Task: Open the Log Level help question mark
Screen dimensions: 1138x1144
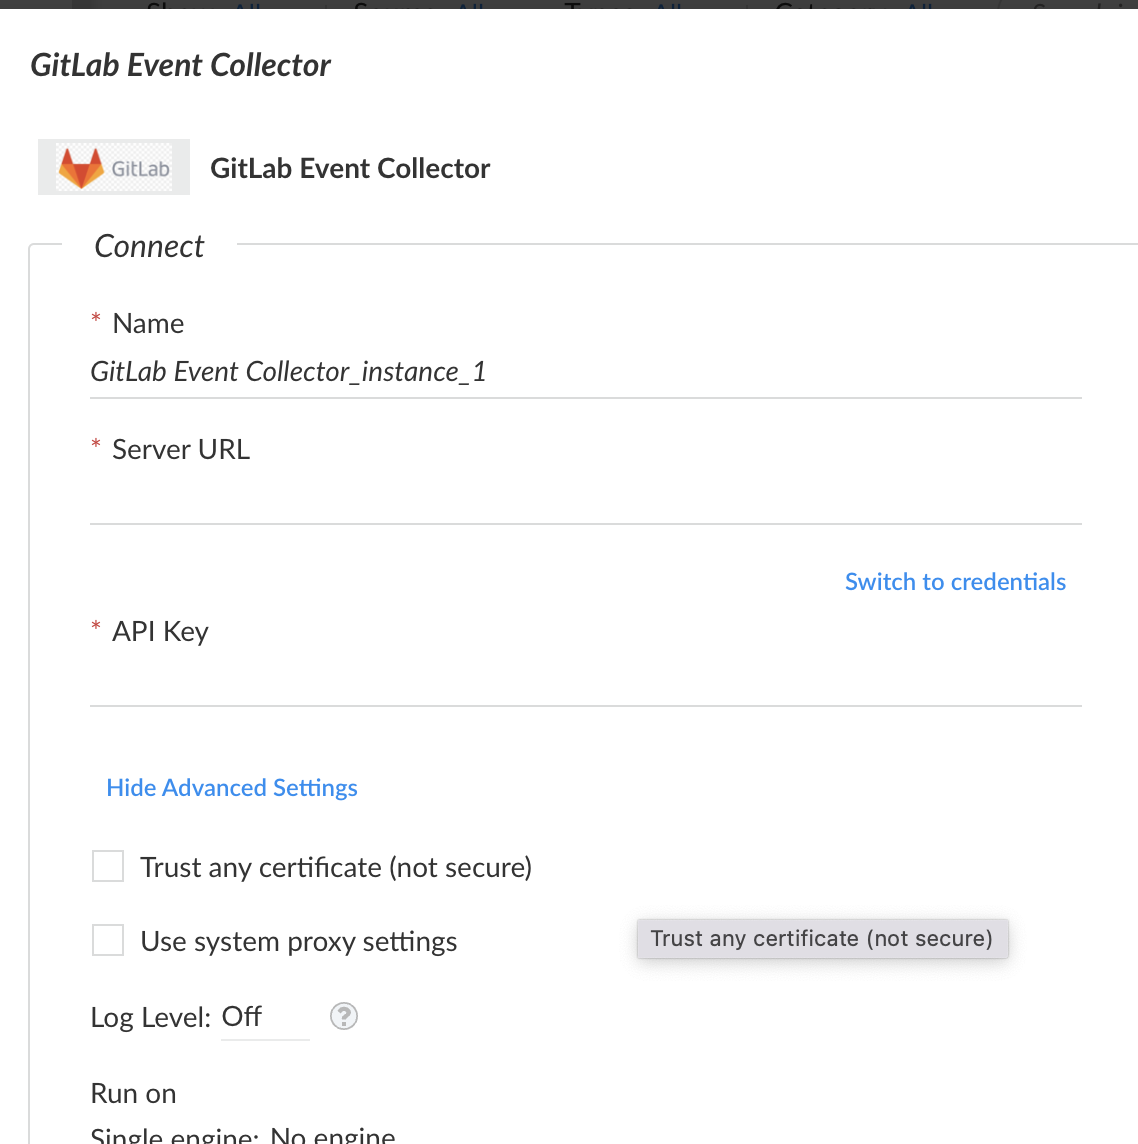Action: [x=344, y=1016]
